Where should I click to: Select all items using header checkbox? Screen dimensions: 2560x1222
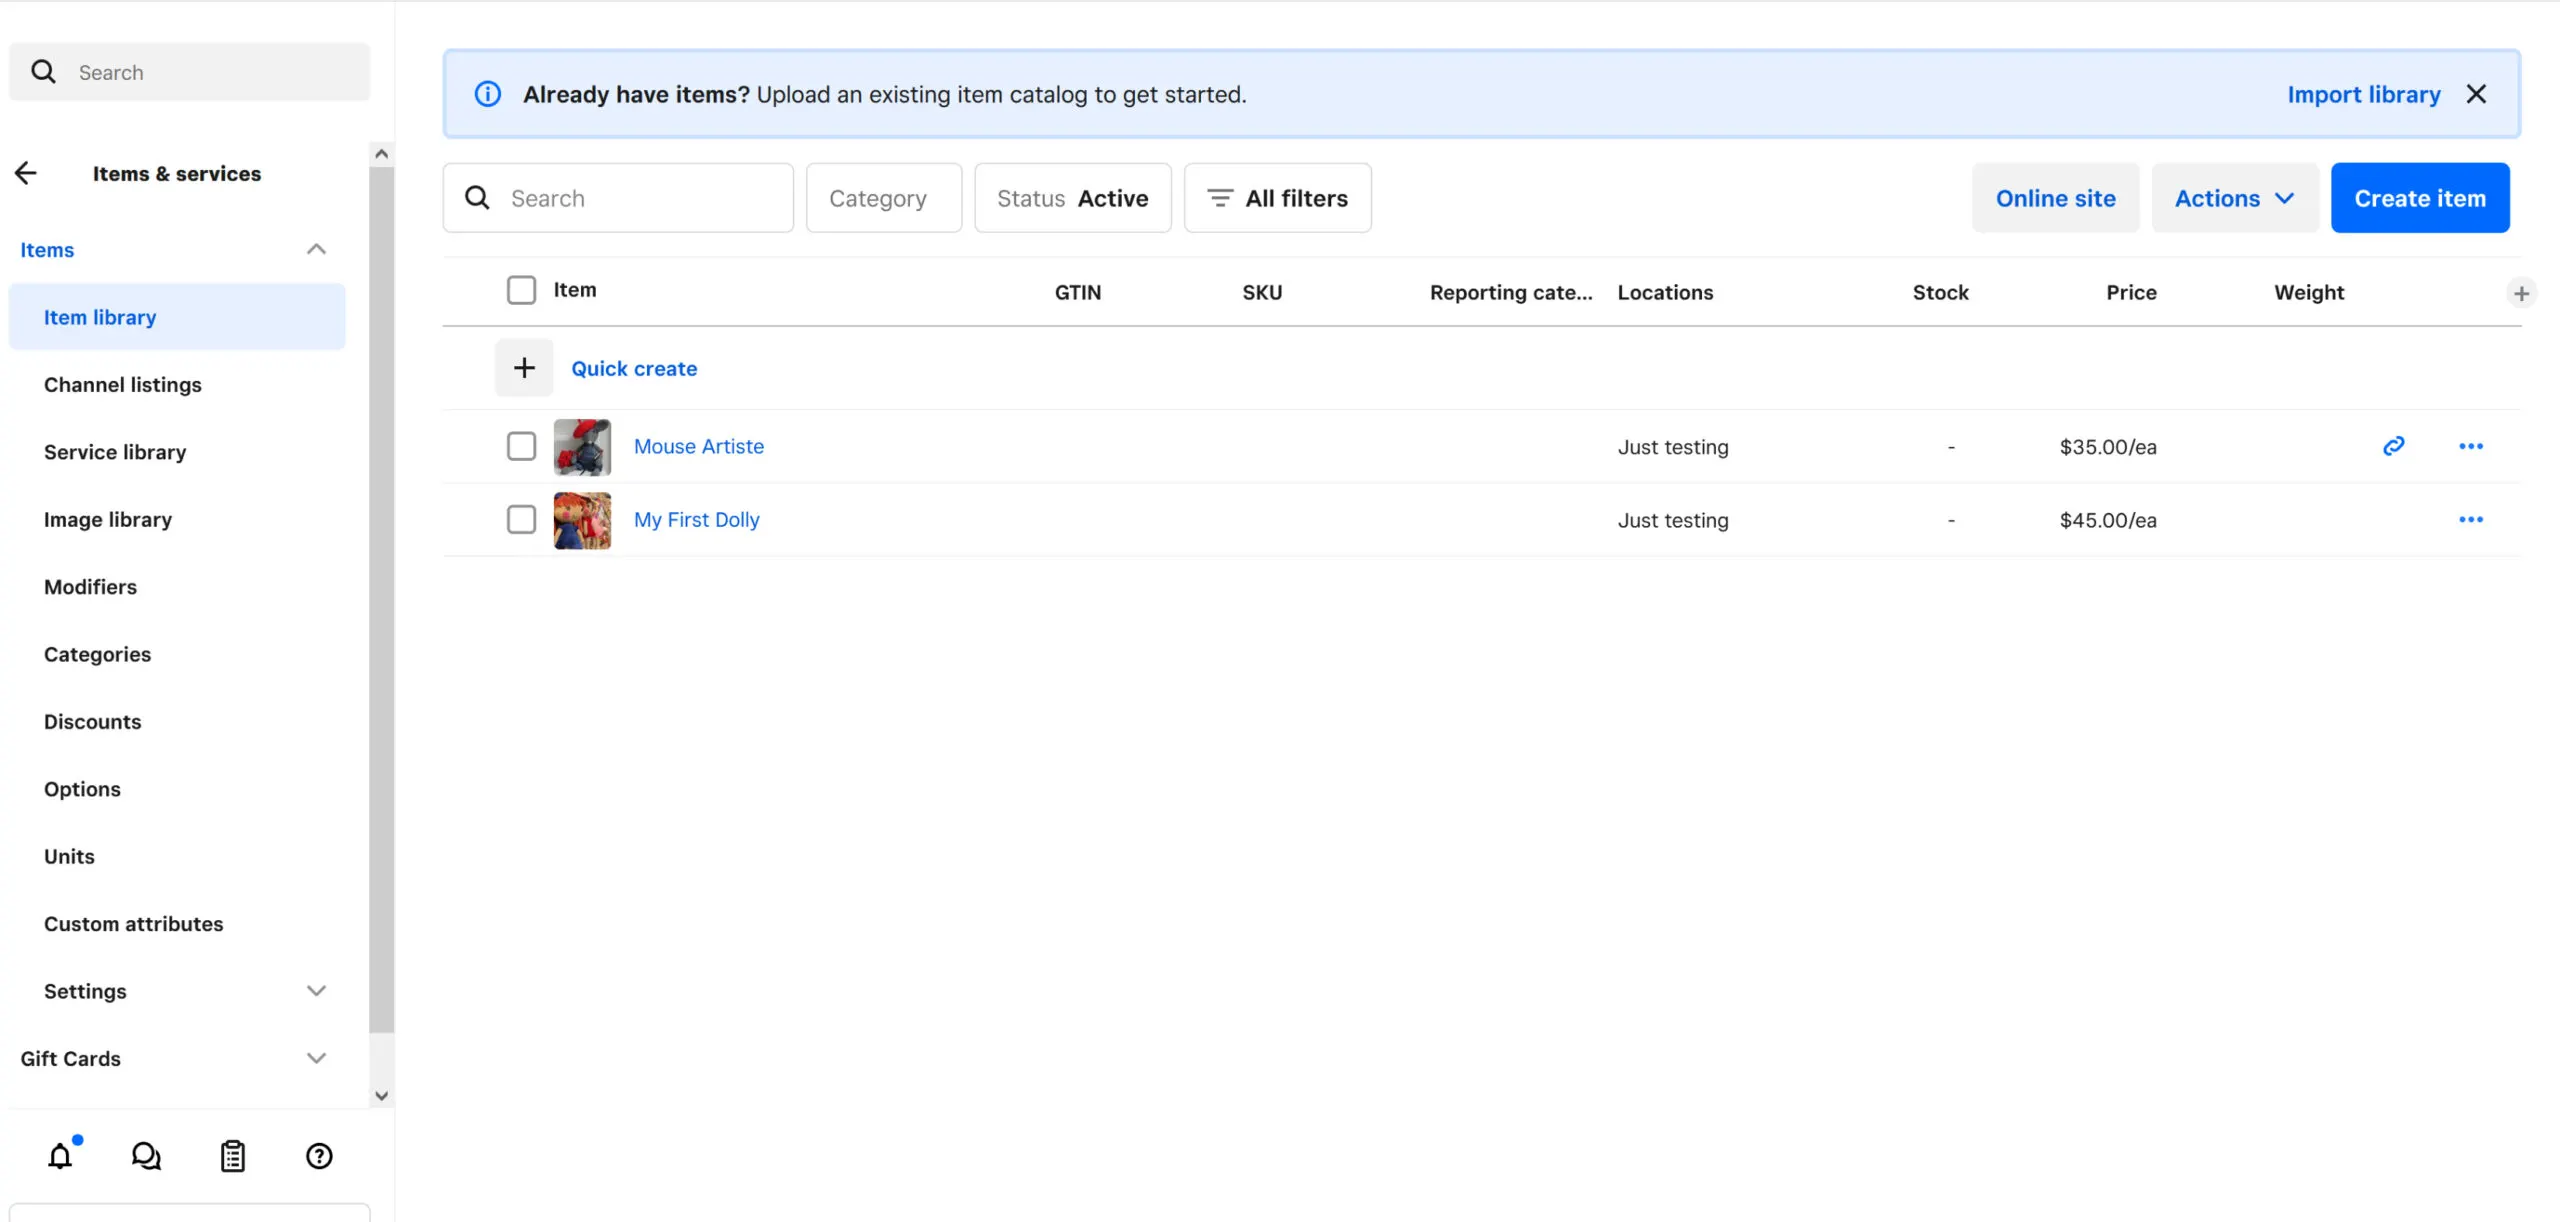click(521, 289)
